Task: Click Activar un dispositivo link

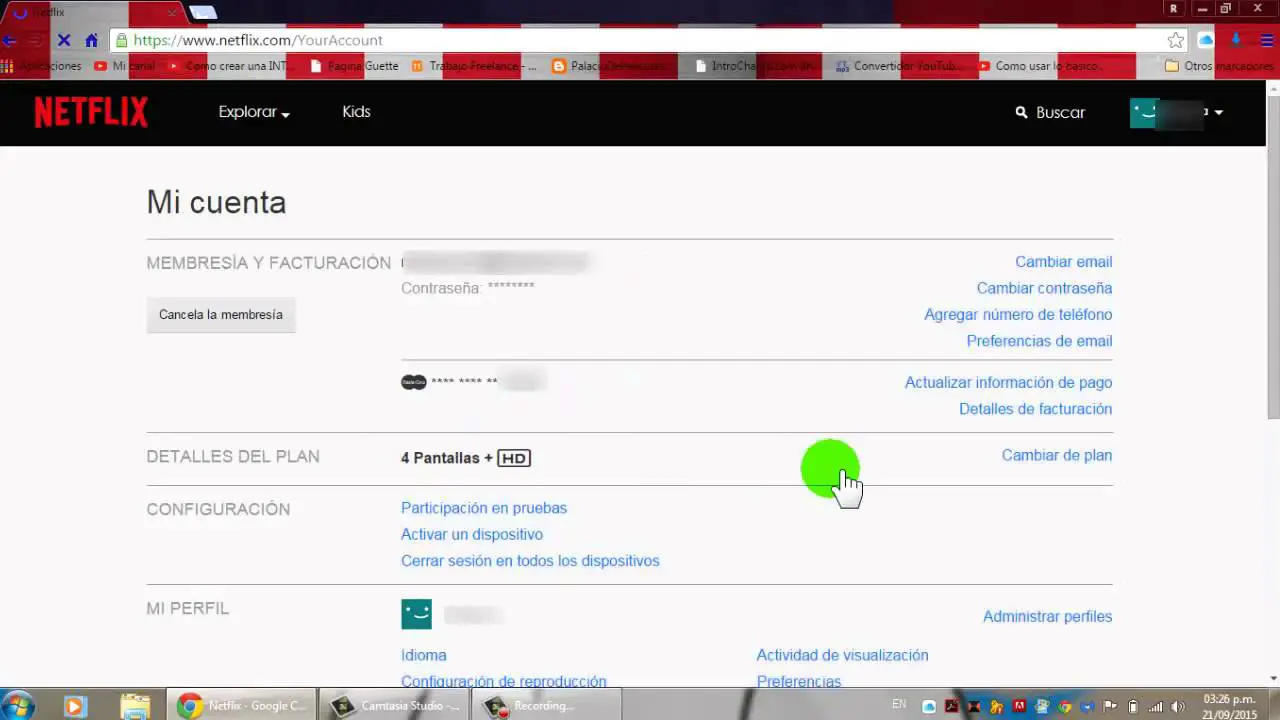Action: (472, 535)
